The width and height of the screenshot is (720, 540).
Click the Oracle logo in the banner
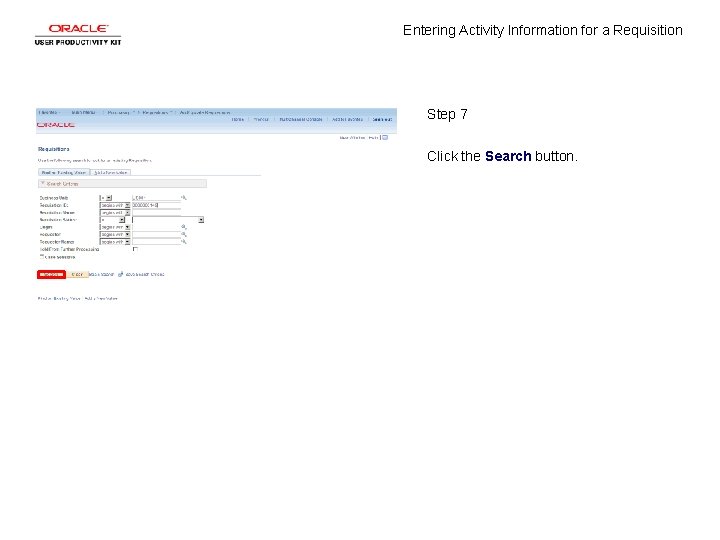(56, 125)
